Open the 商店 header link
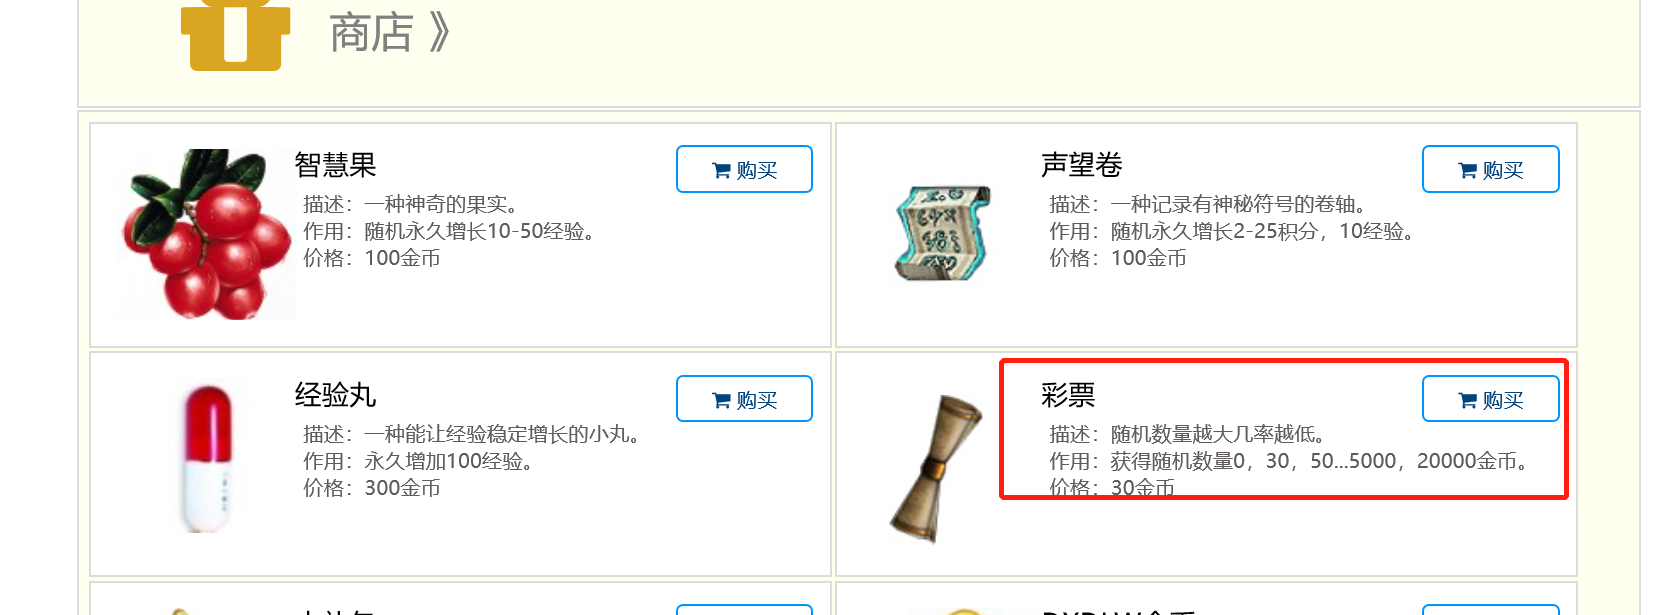Viewport: 1653px width, 615px height. point(389,33)
